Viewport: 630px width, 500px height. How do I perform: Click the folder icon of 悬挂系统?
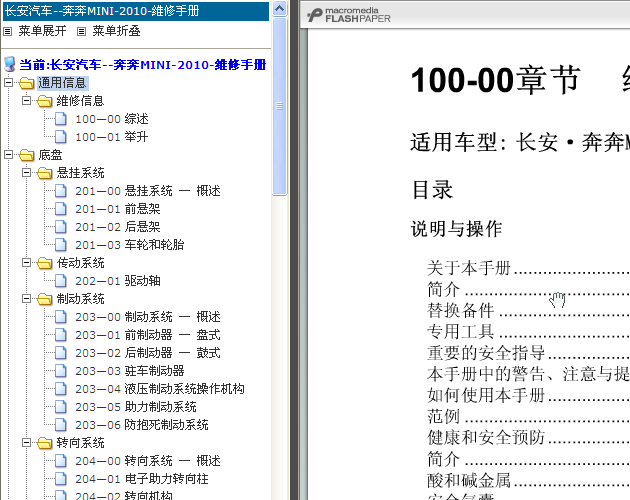point(45,173)
